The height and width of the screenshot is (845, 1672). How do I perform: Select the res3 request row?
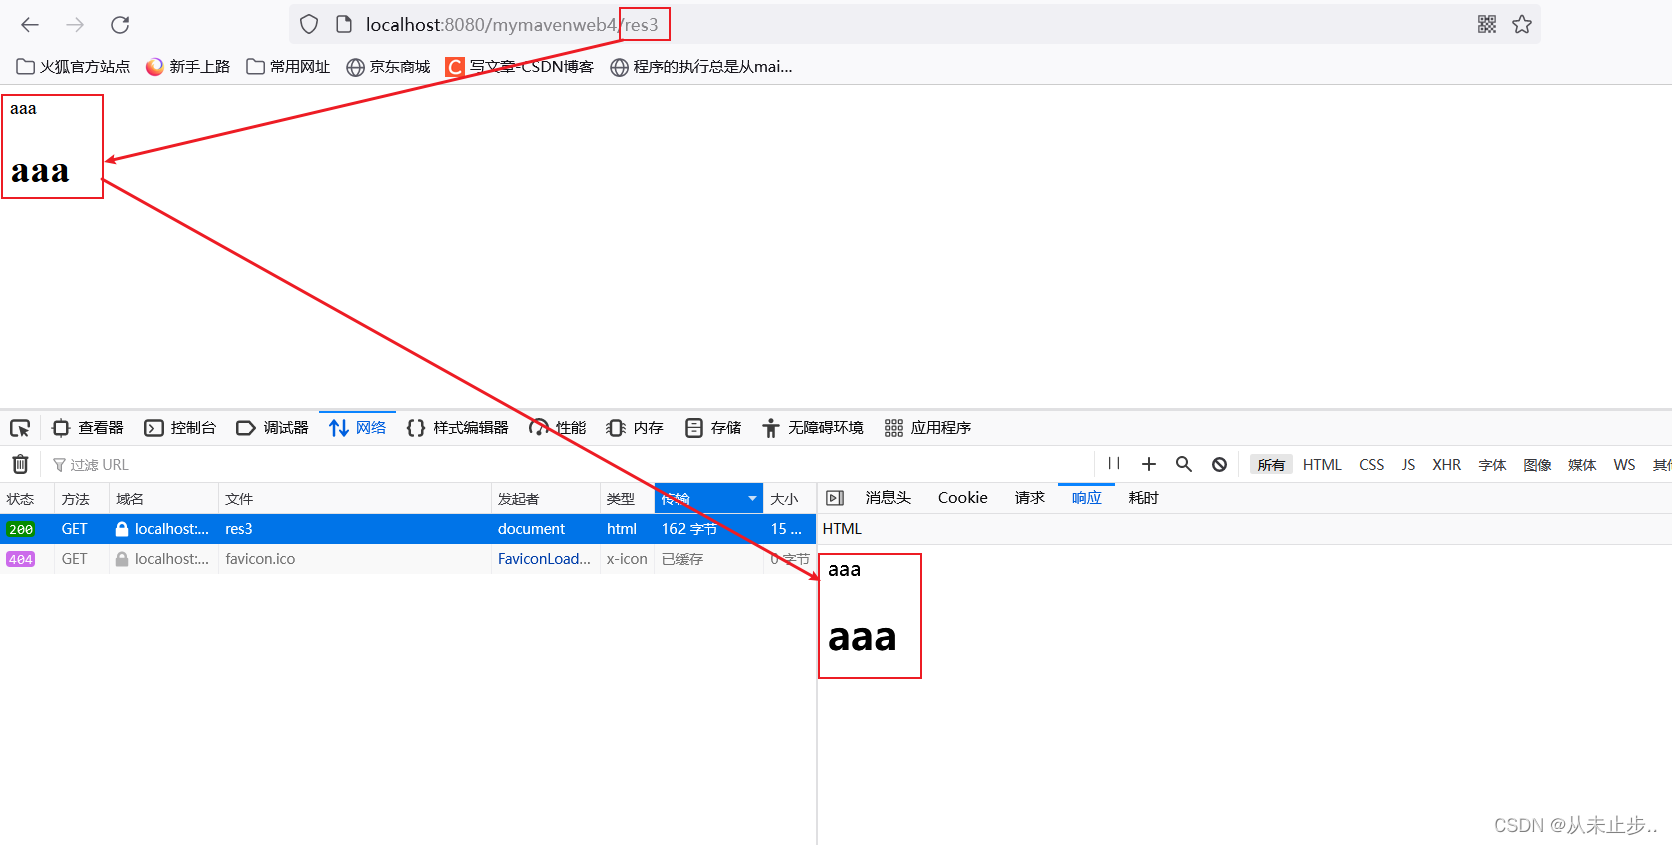coord(408,529)
